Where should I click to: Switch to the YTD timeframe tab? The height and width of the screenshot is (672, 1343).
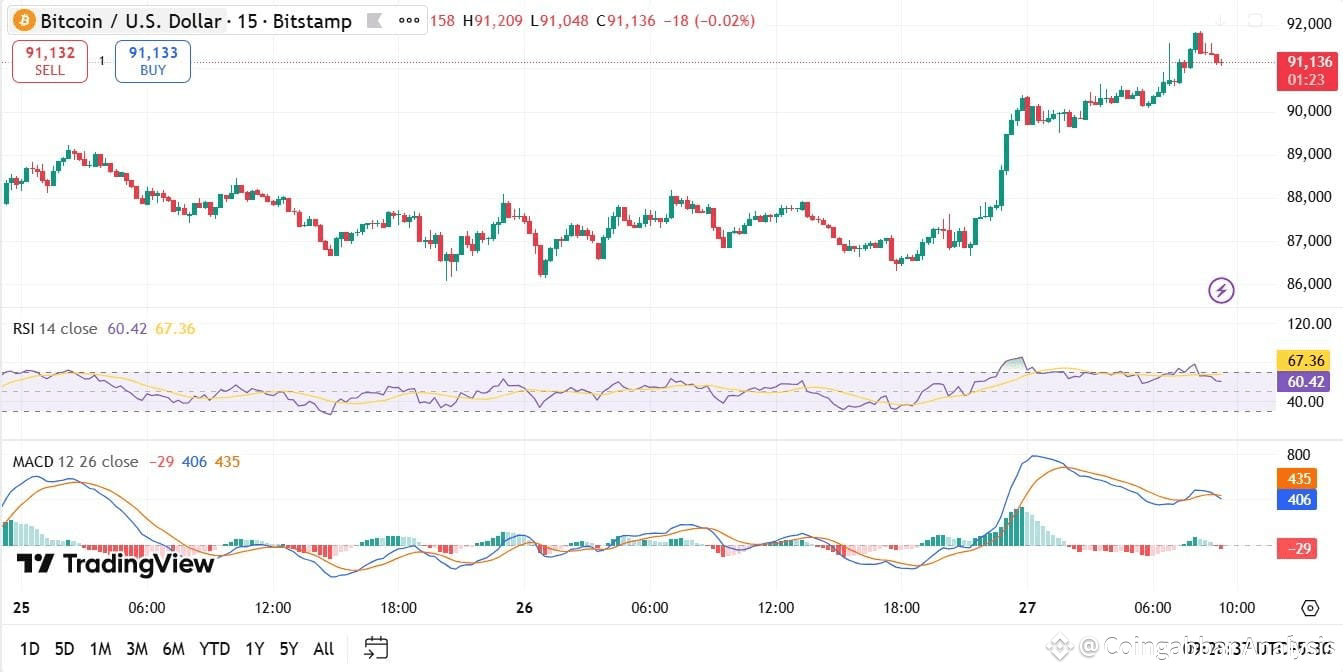[214, 649]
